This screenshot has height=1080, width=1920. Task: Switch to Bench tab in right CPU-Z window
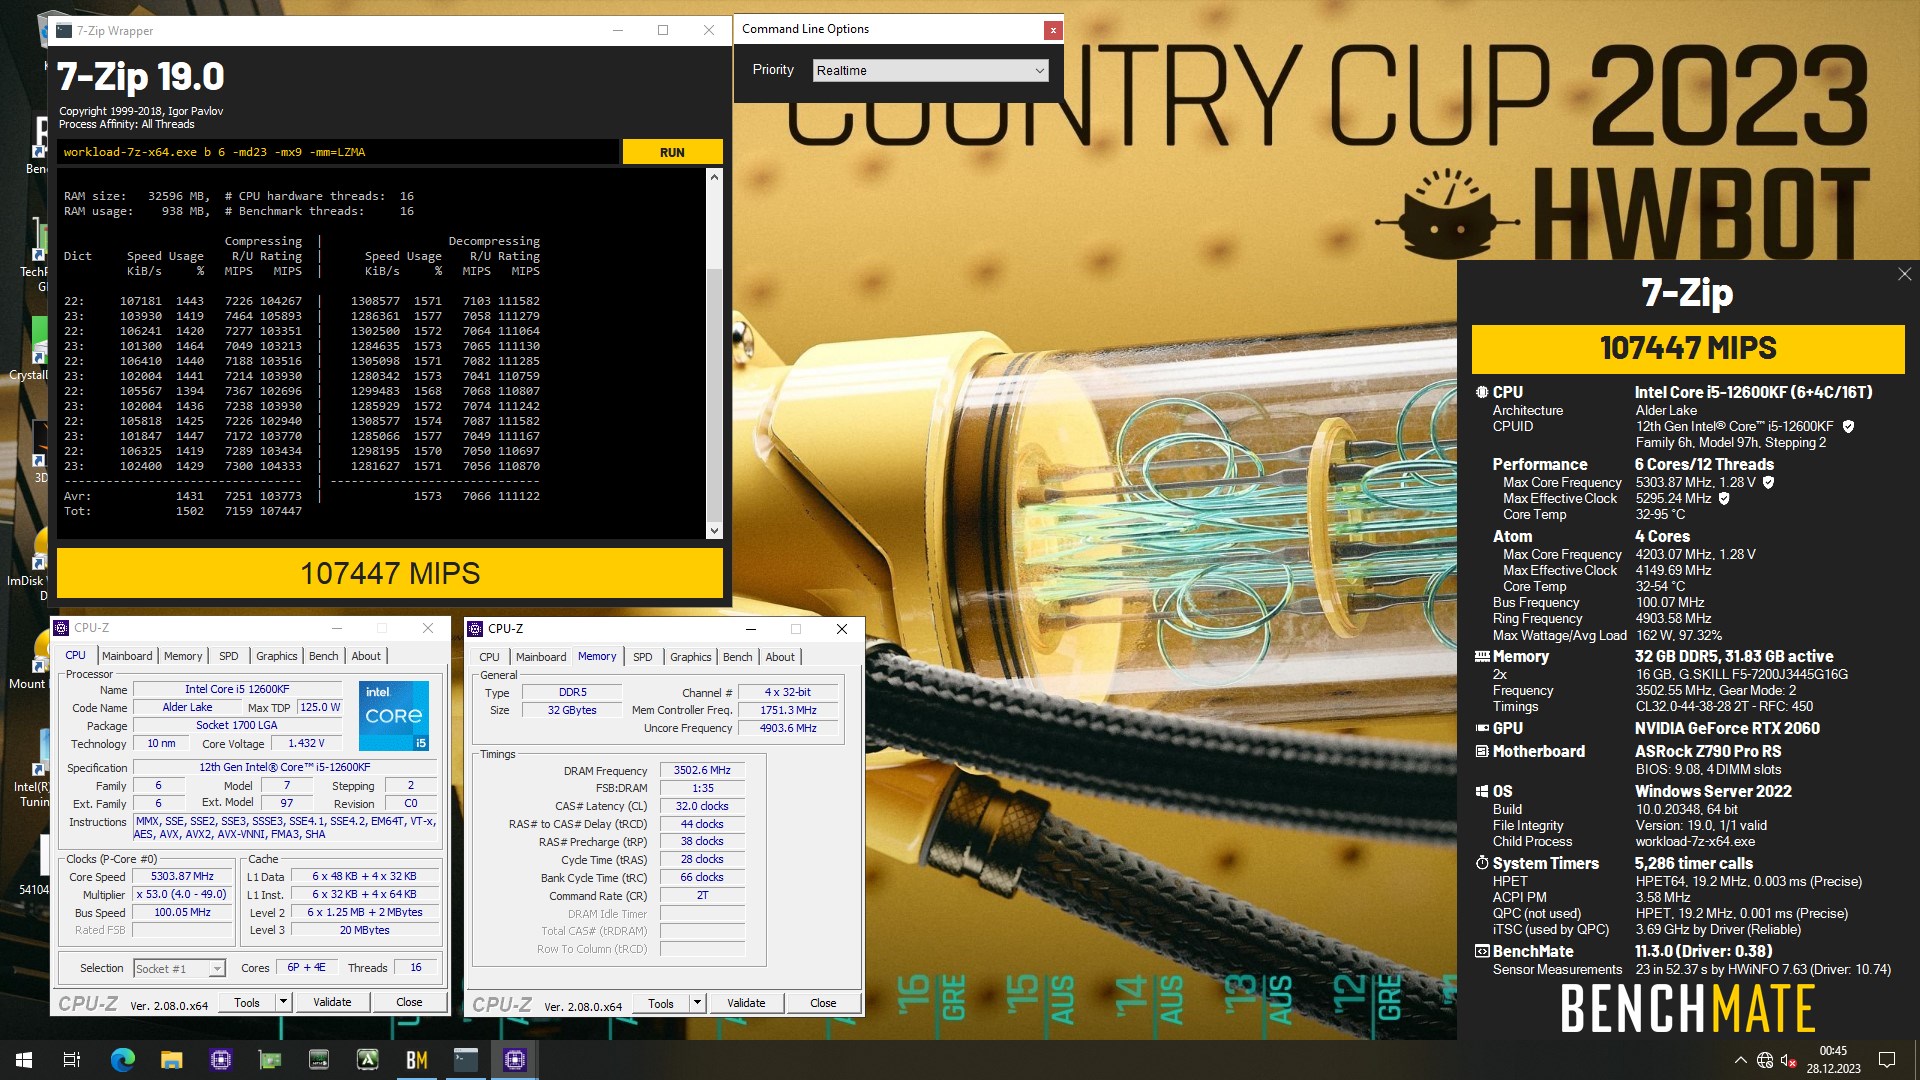(737, 657)
